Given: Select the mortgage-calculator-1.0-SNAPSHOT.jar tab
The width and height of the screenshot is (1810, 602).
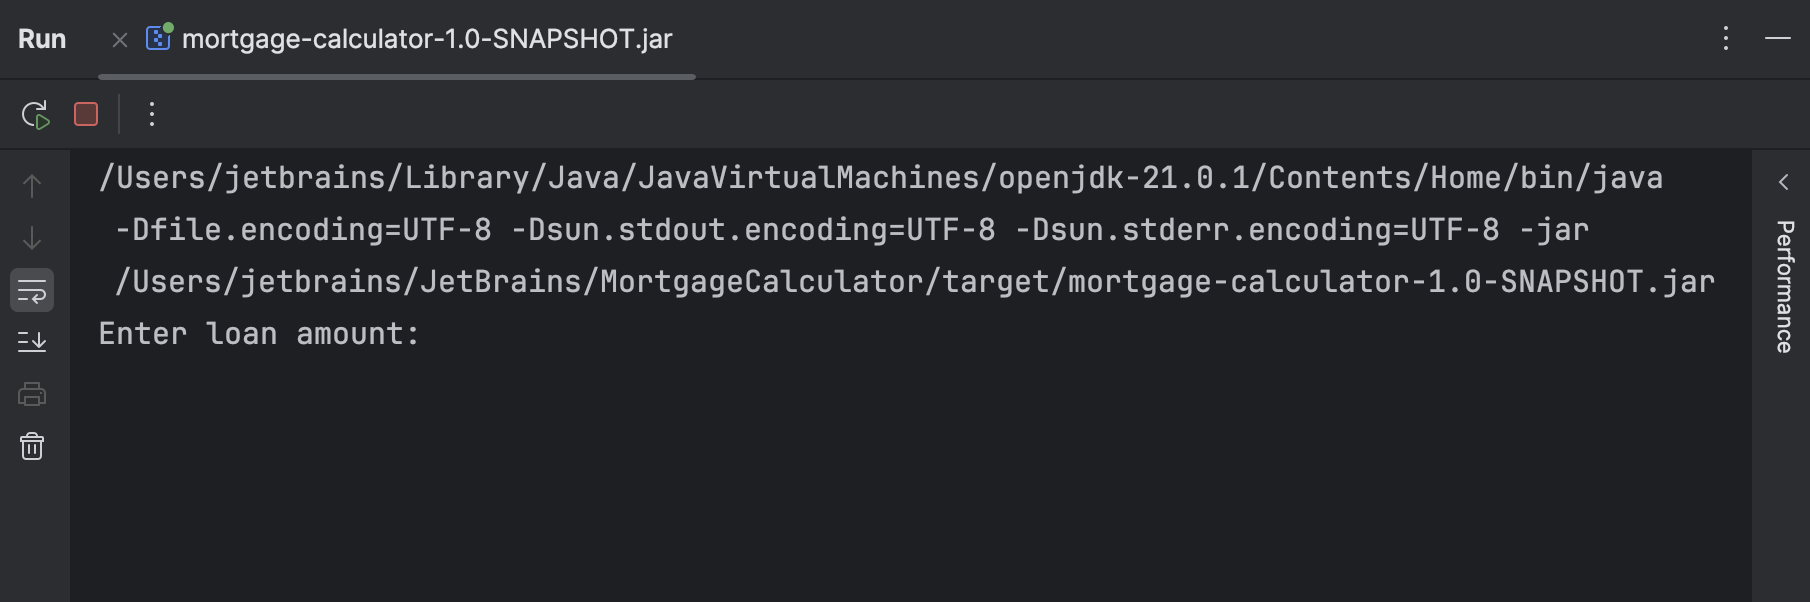Looking at the screenshot, I should click(x=428, y=39).
